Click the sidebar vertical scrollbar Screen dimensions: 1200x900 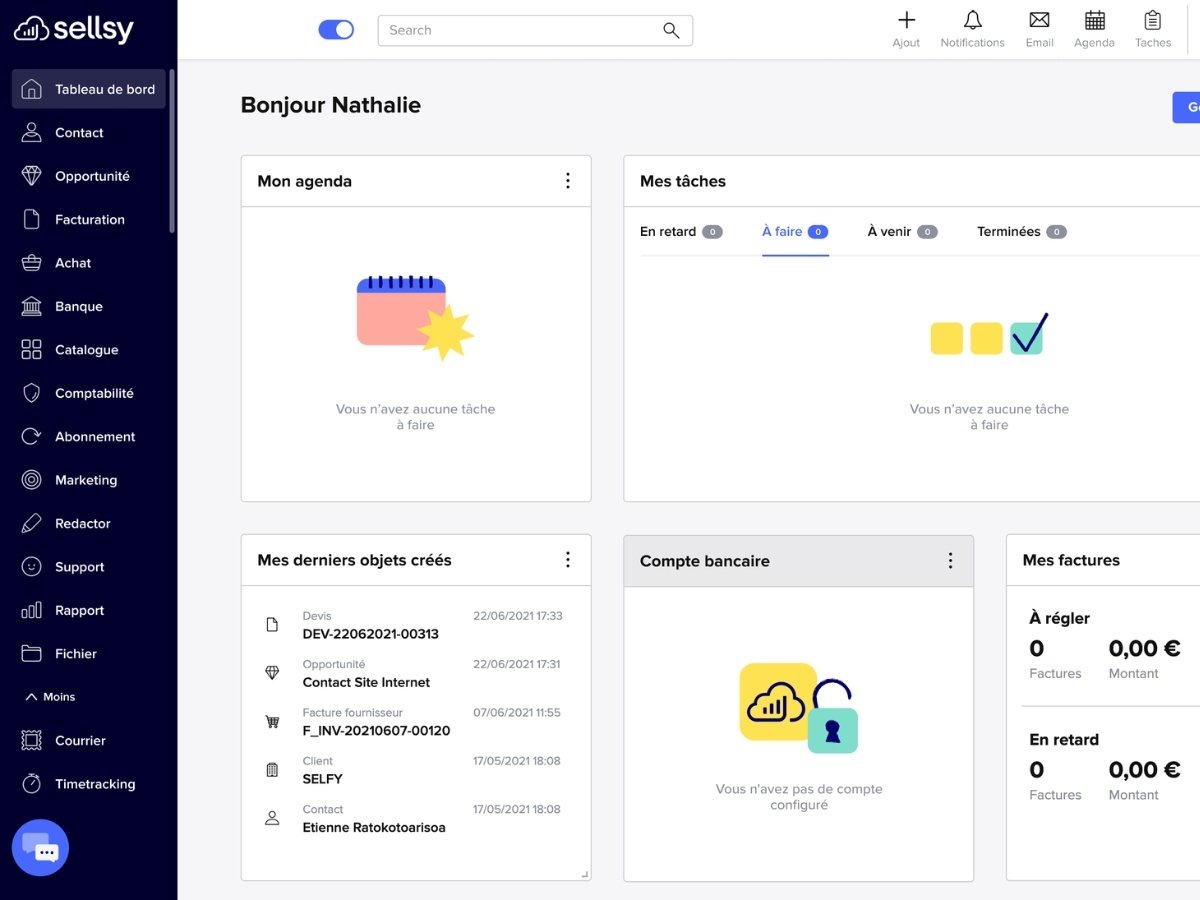click(x=172, y=152)
